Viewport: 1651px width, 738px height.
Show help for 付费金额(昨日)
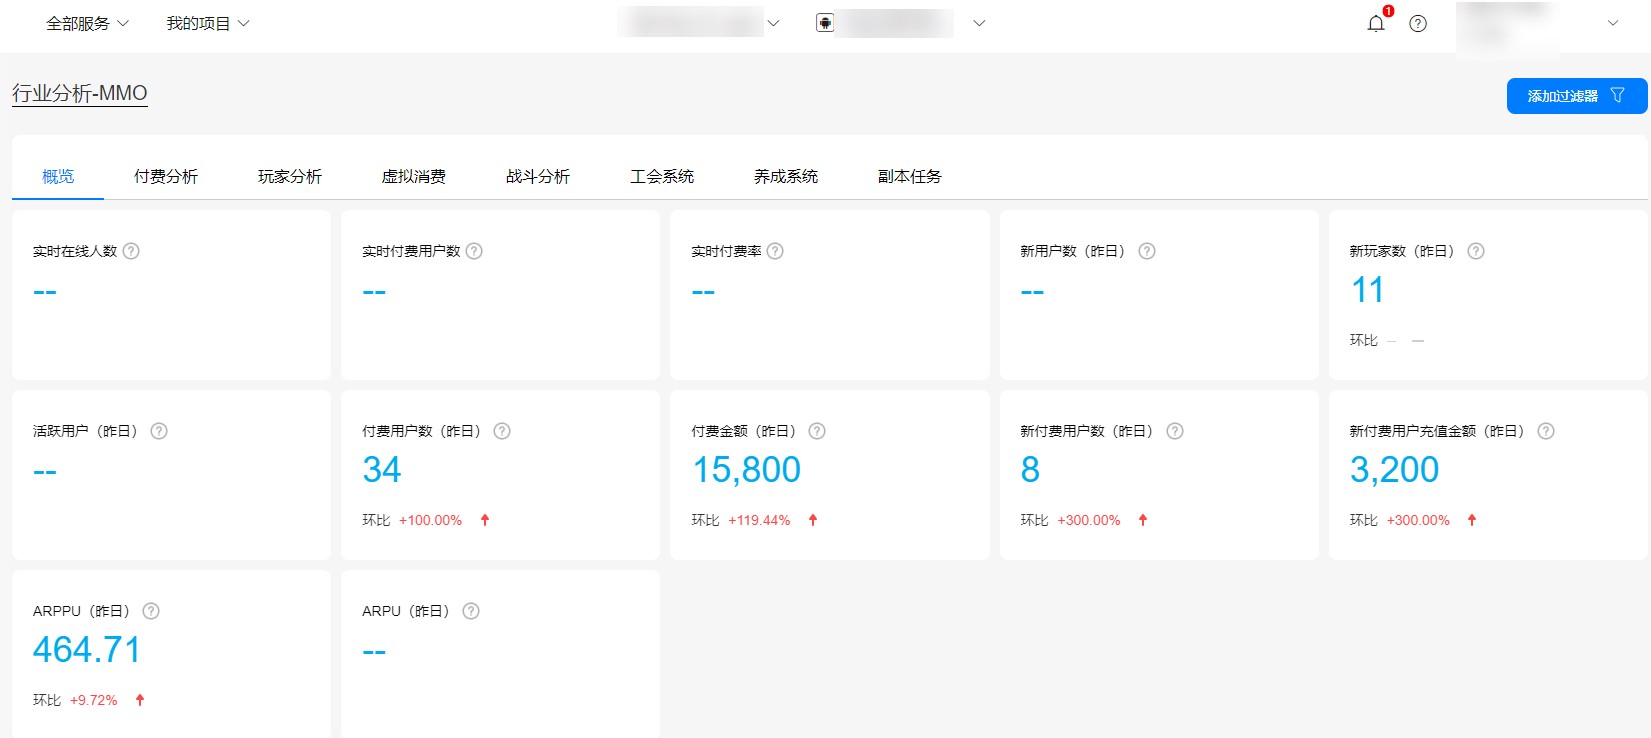[817, 431]
